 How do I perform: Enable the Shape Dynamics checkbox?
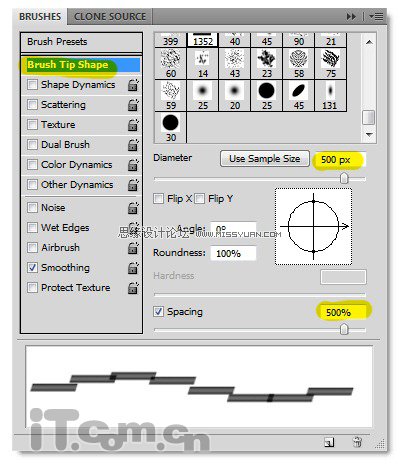tap(32, 85)
